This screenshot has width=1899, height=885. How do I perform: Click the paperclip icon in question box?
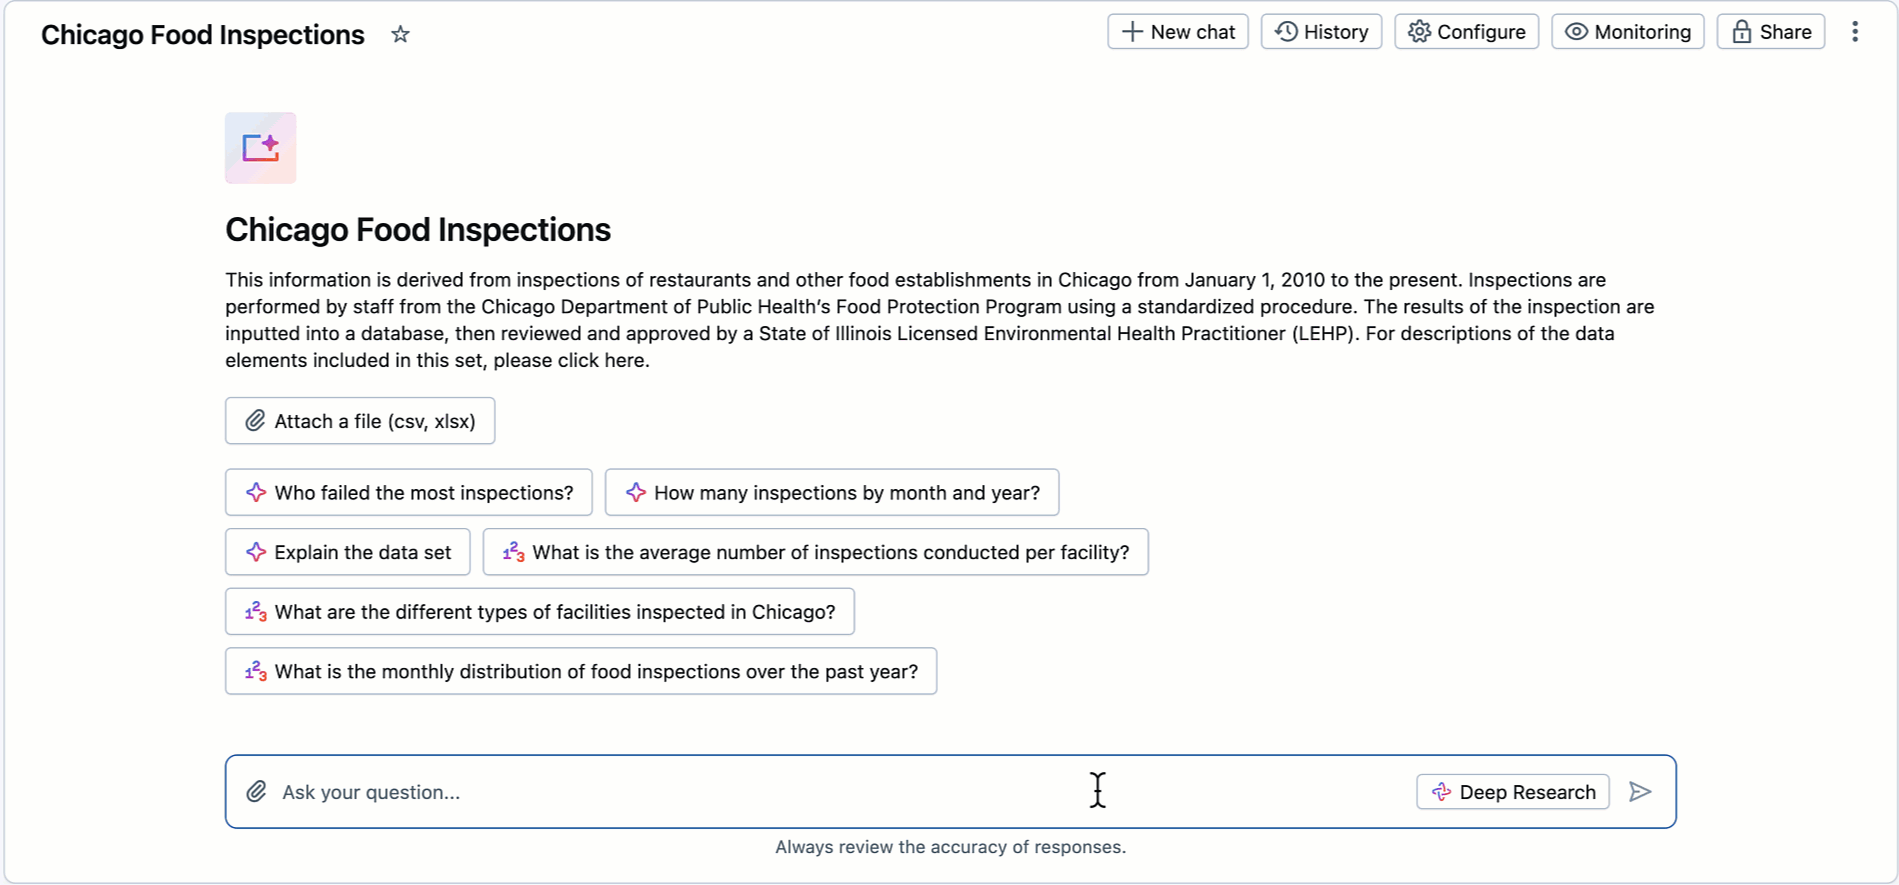click(257, 792)
